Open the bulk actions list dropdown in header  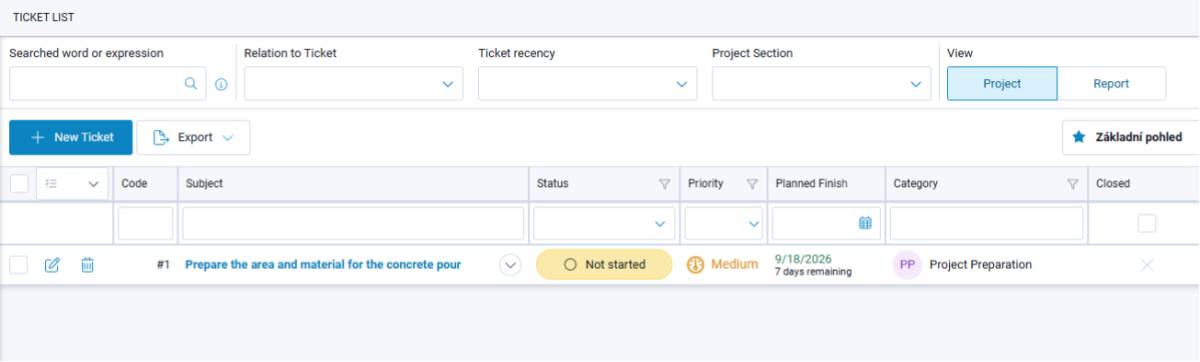point(73,184)
